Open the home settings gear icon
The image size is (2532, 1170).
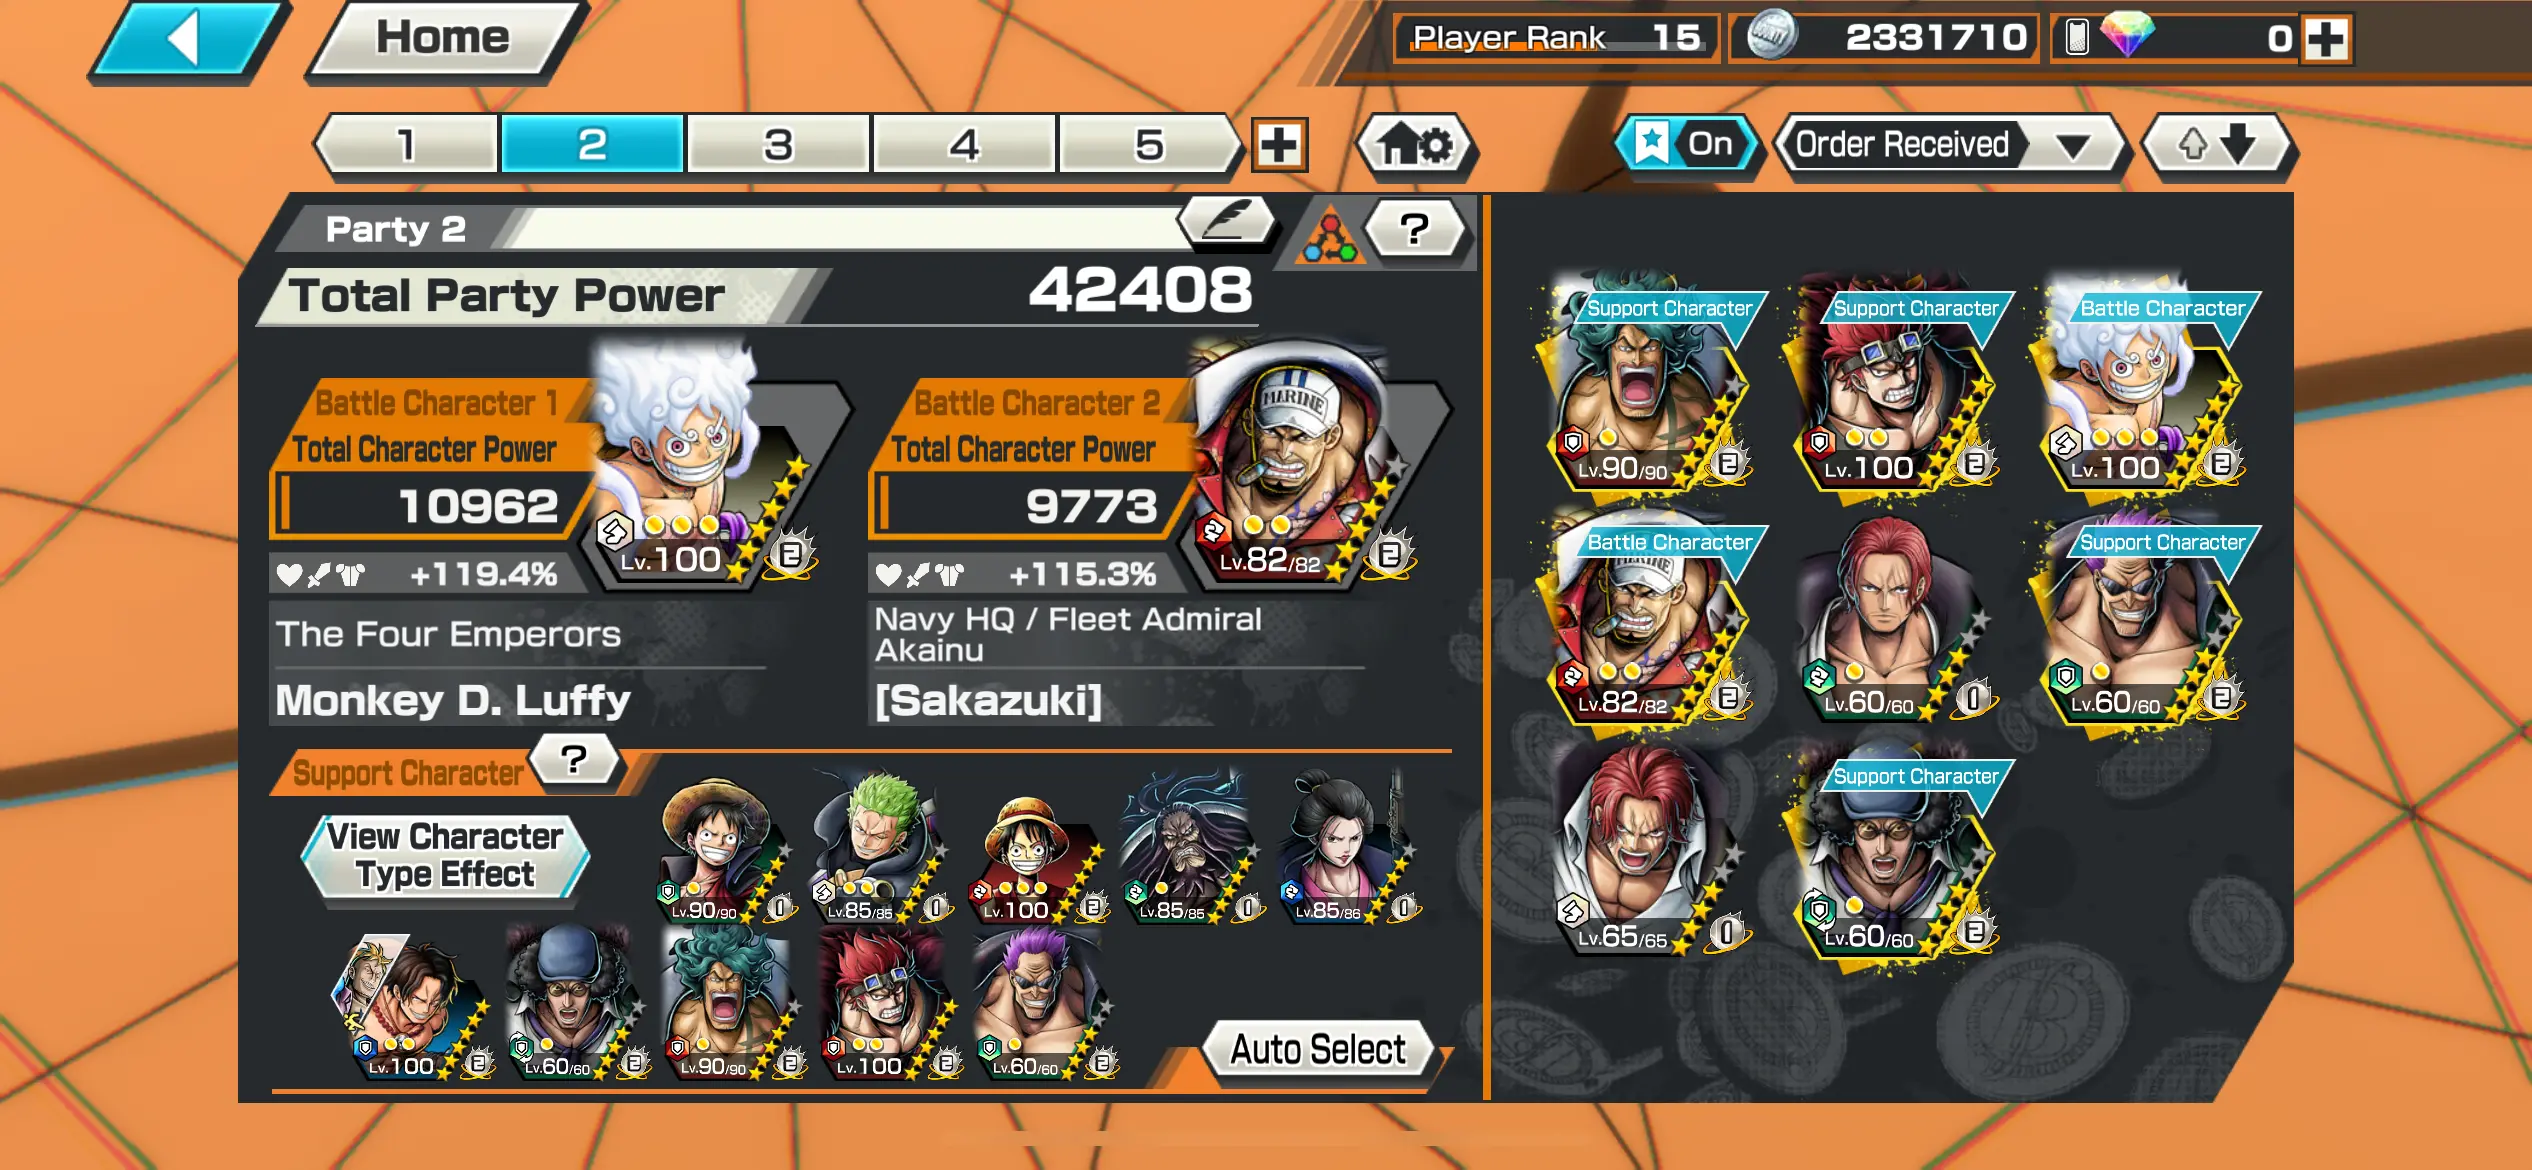[x=1415, y=146]
